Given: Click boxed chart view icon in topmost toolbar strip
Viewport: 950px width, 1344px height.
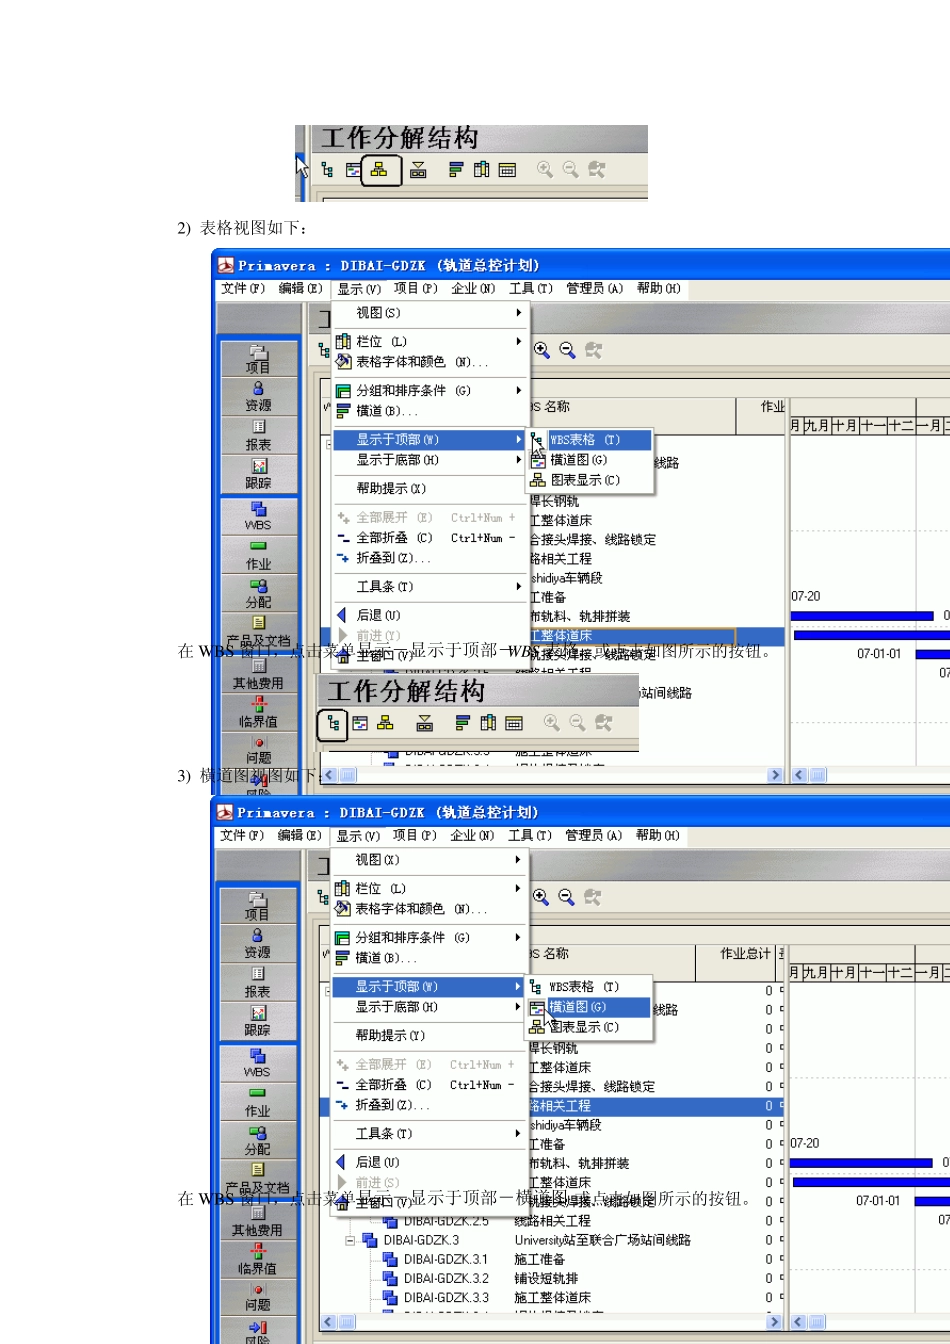Looking at the screenshot, I should [x=379, y=170].
